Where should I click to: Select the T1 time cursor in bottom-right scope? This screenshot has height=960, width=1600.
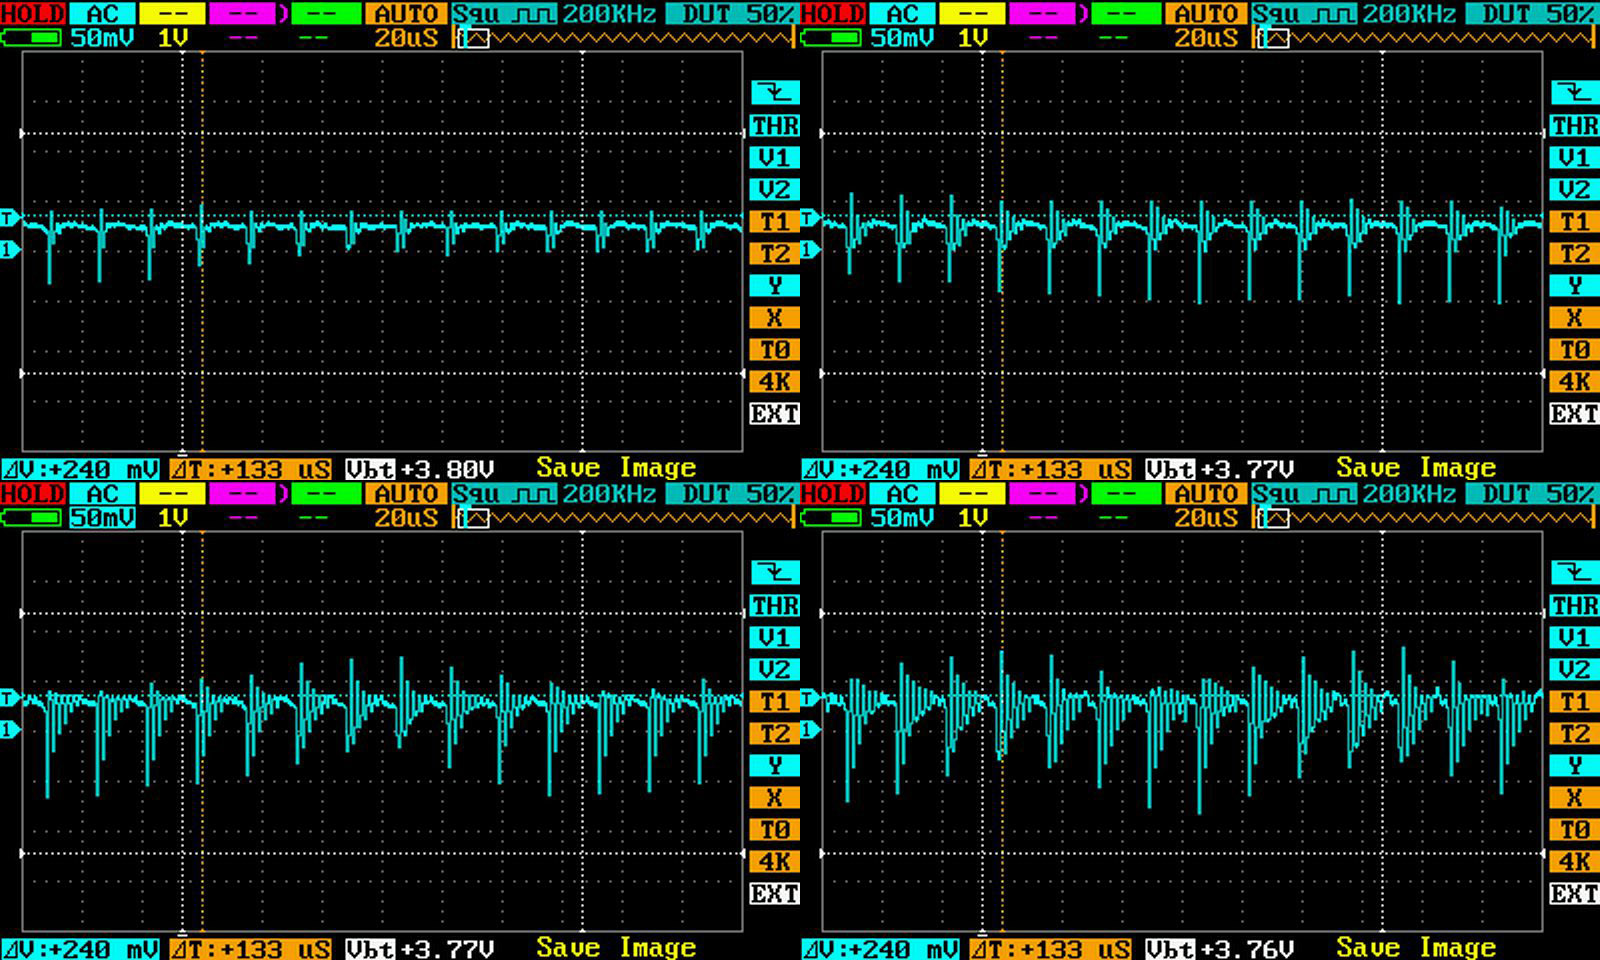pyautogui.click(x=1574, y=701)
